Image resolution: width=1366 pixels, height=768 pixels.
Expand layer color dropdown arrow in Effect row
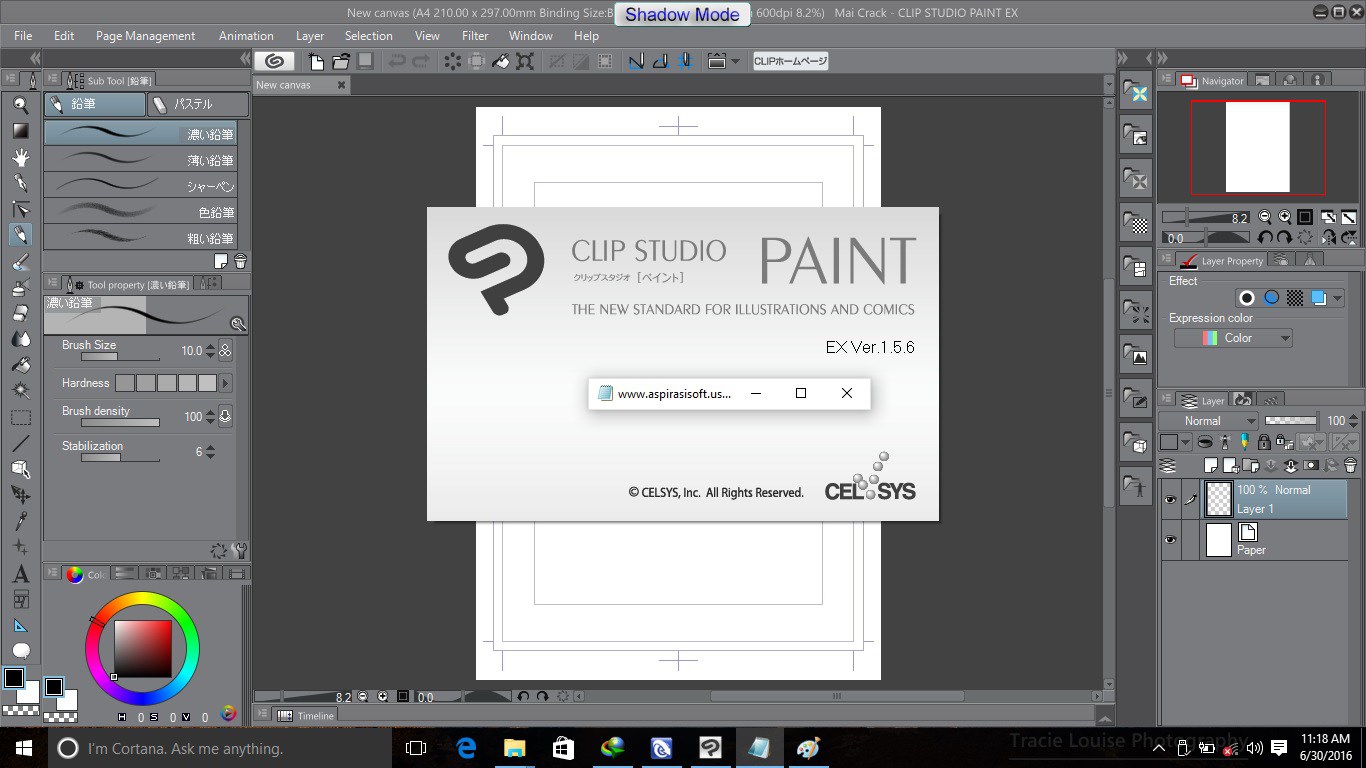pos(1337,298)
